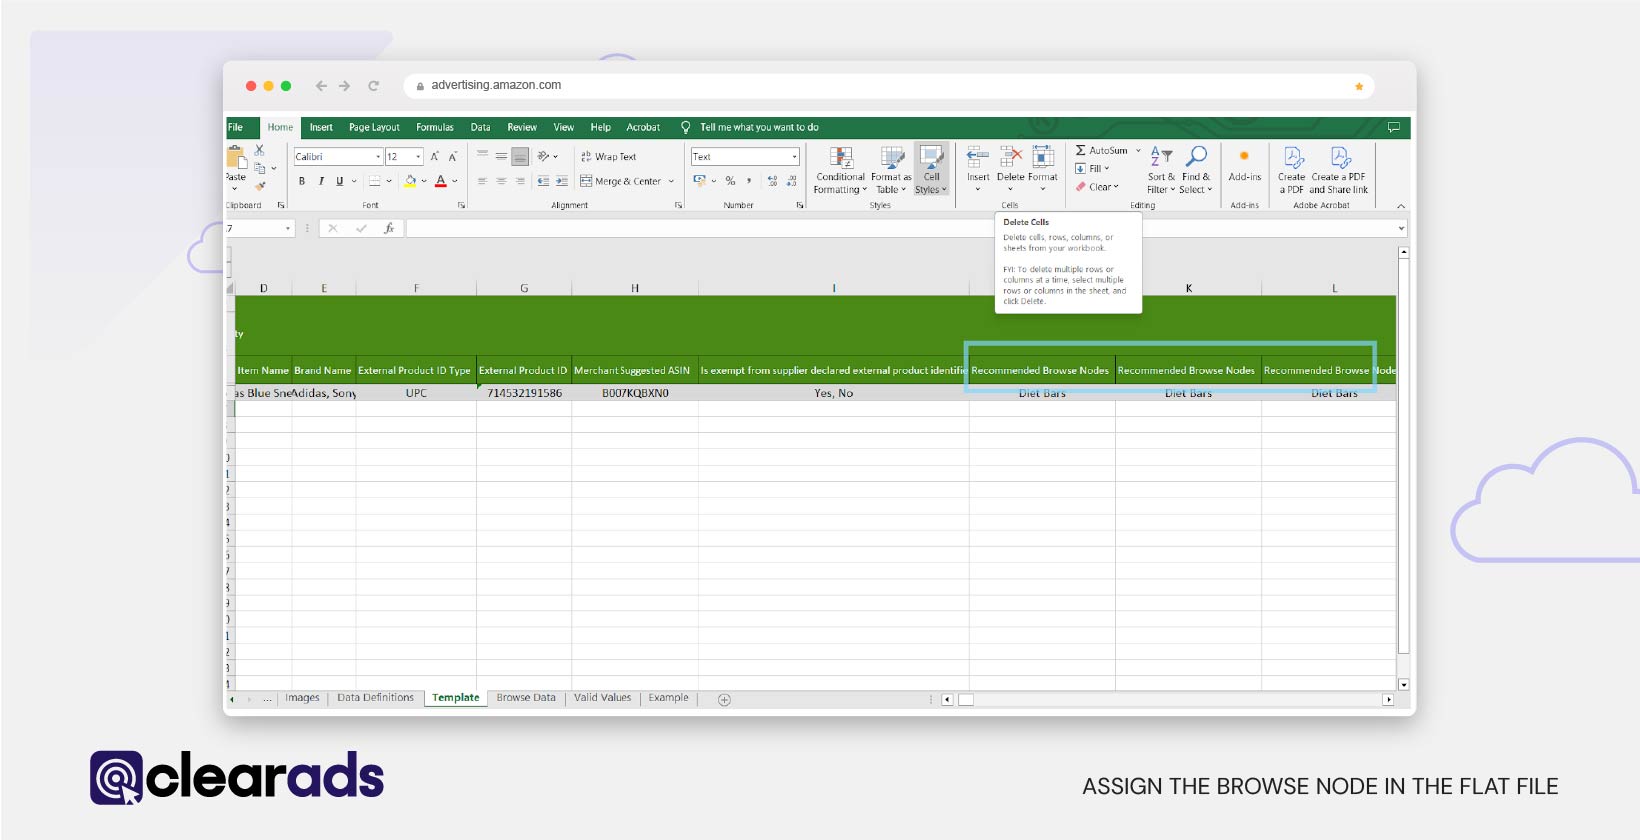The image size is (1640, 840).
Task: Switch to the Page Layout tab
Action: click(374, 127)
